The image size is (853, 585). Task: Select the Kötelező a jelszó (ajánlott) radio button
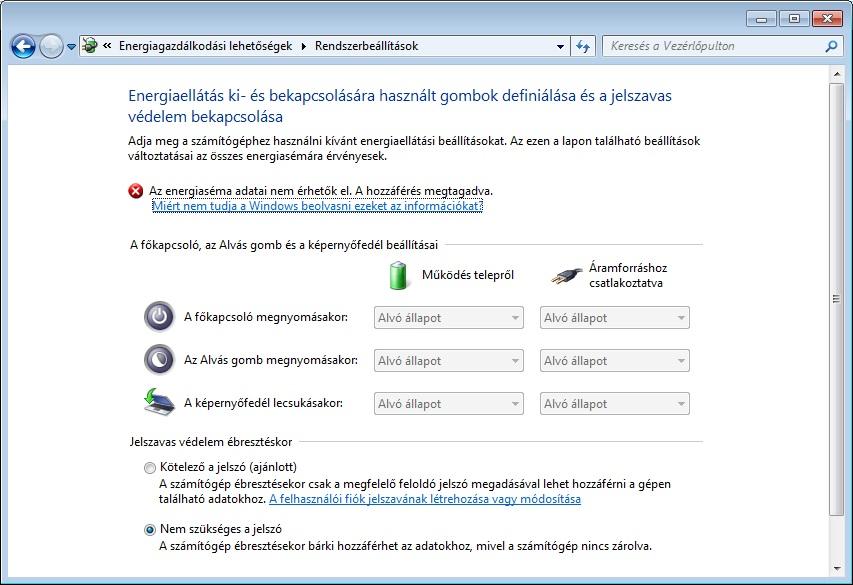point(150,467)
